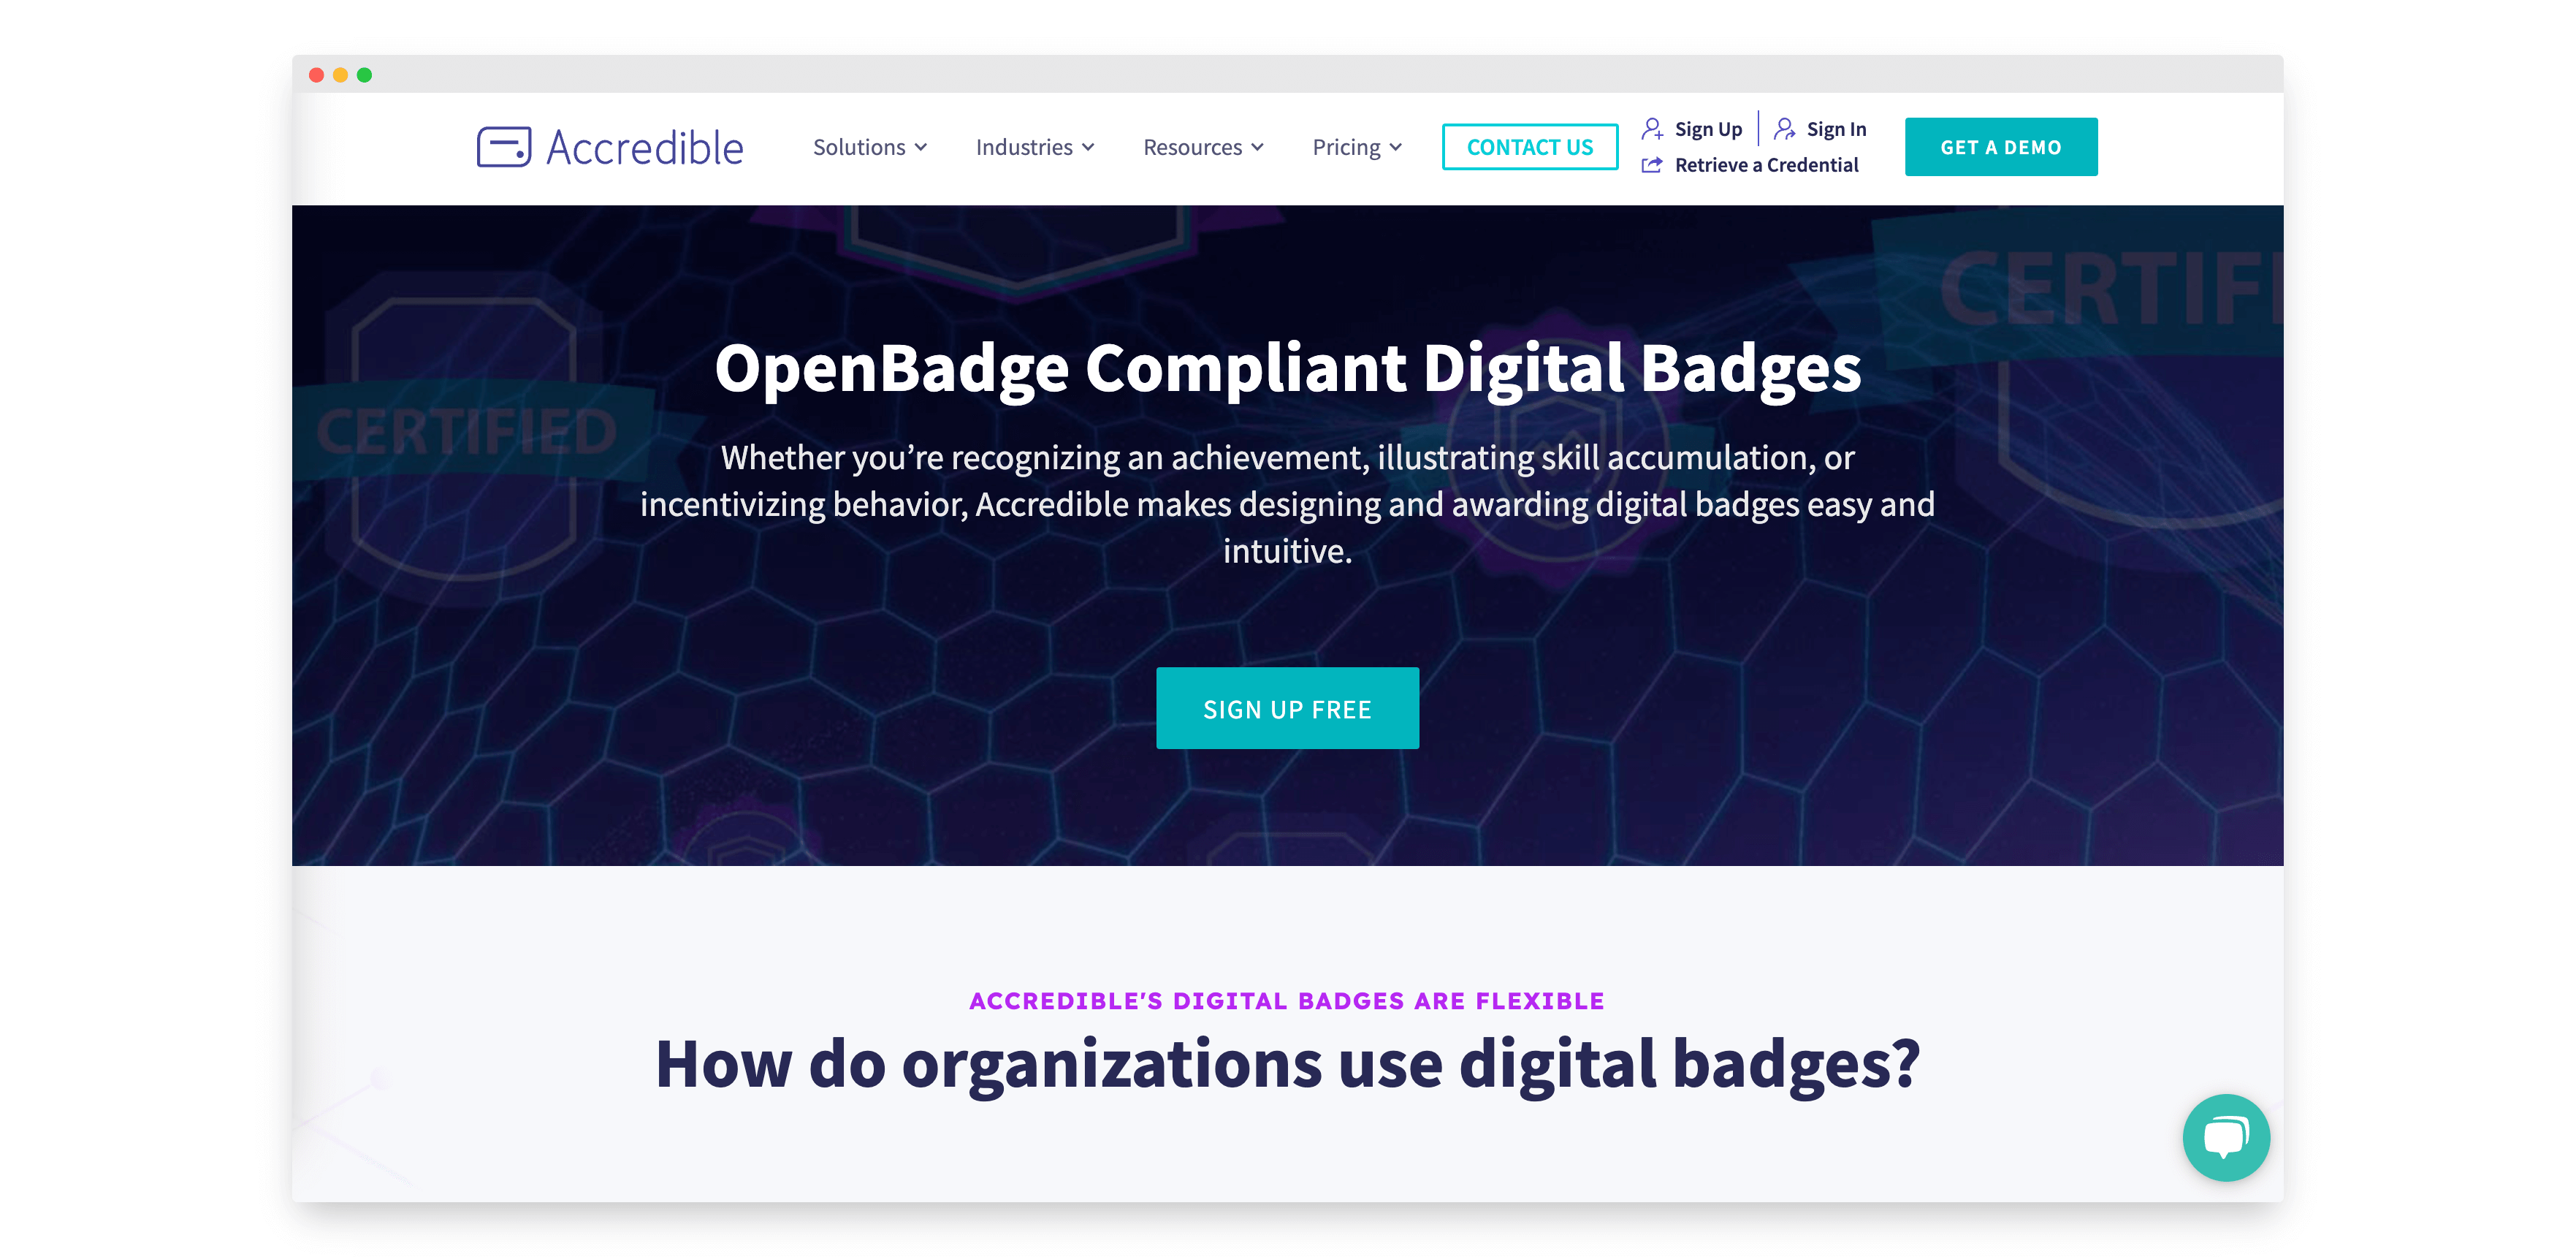The height and width of the screenshot is (1257, 2576).
Task: Expand the Industries dropdown chevron
Action: point(1088,147)
